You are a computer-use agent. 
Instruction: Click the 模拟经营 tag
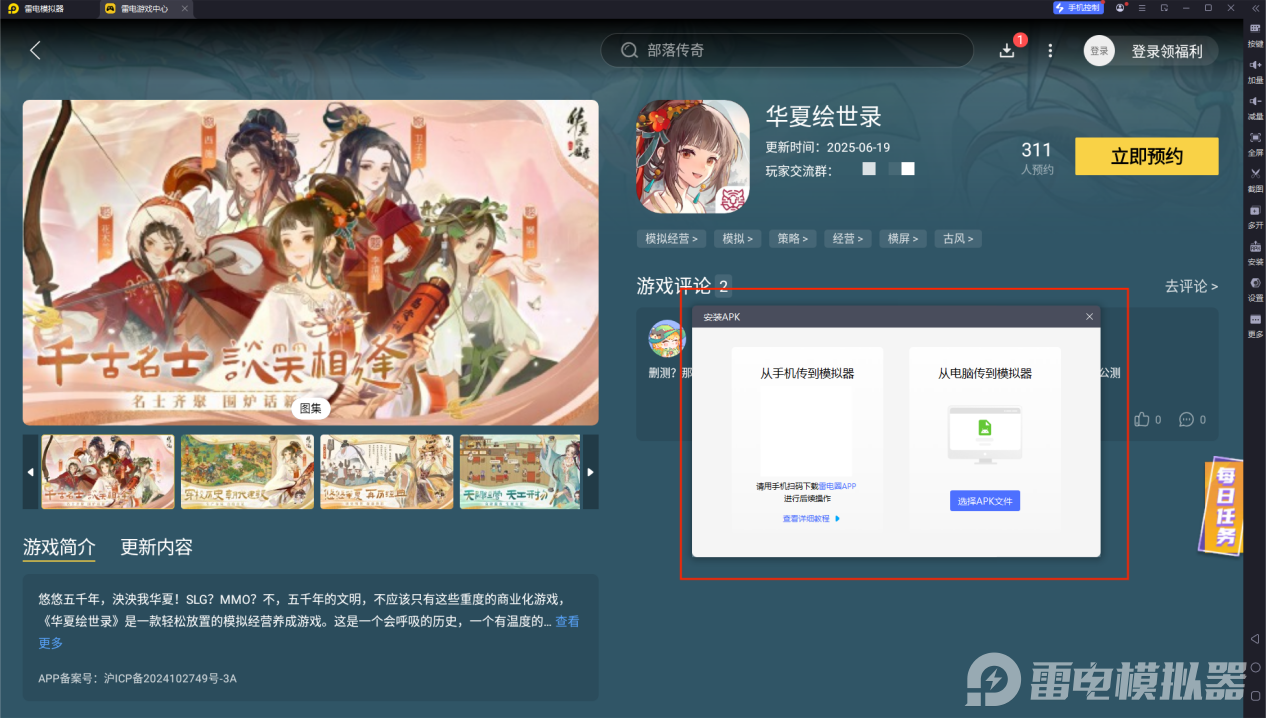coord(672,239)
